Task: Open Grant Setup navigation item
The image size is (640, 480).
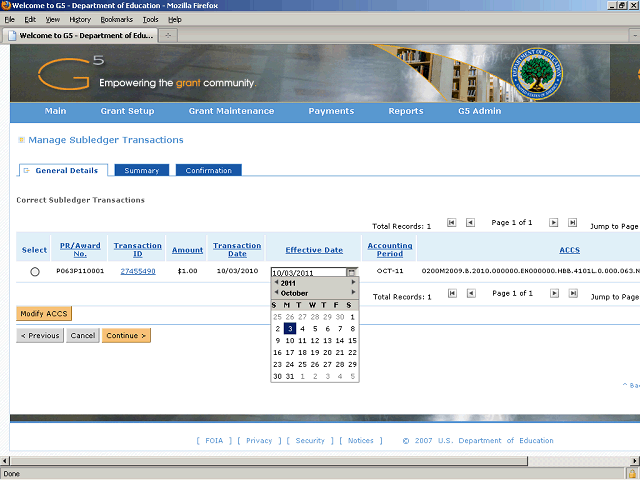Action: pyautogui.click(x=127, y=111)
